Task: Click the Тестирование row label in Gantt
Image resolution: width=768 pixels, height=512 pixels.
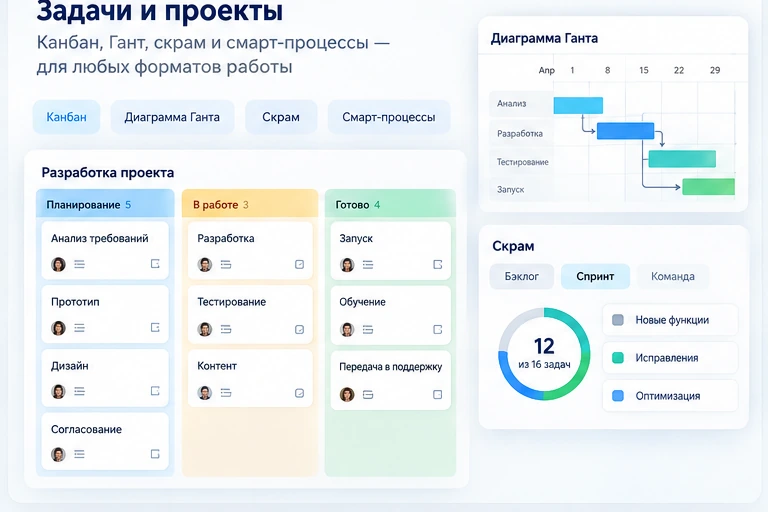Action: (x=523, y=162)
